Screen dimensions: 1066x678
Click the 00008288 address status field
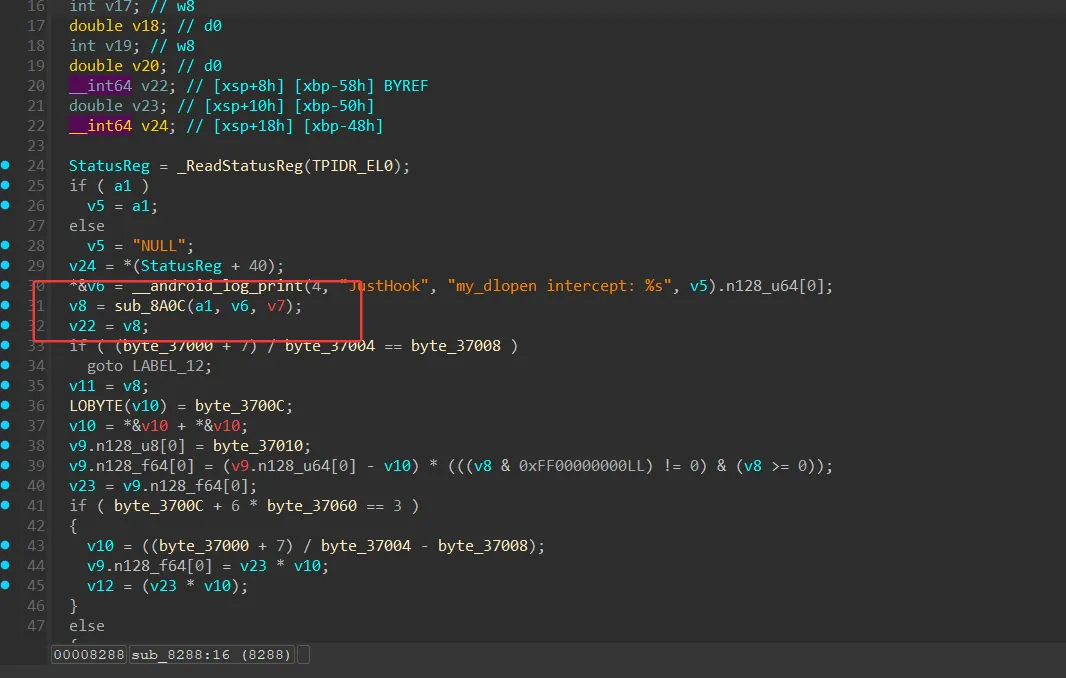(88, 654)
